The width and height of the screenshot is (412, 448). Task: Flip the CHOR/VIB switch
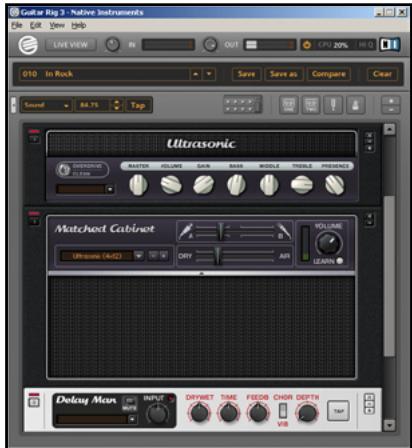(x=283, y=411)
